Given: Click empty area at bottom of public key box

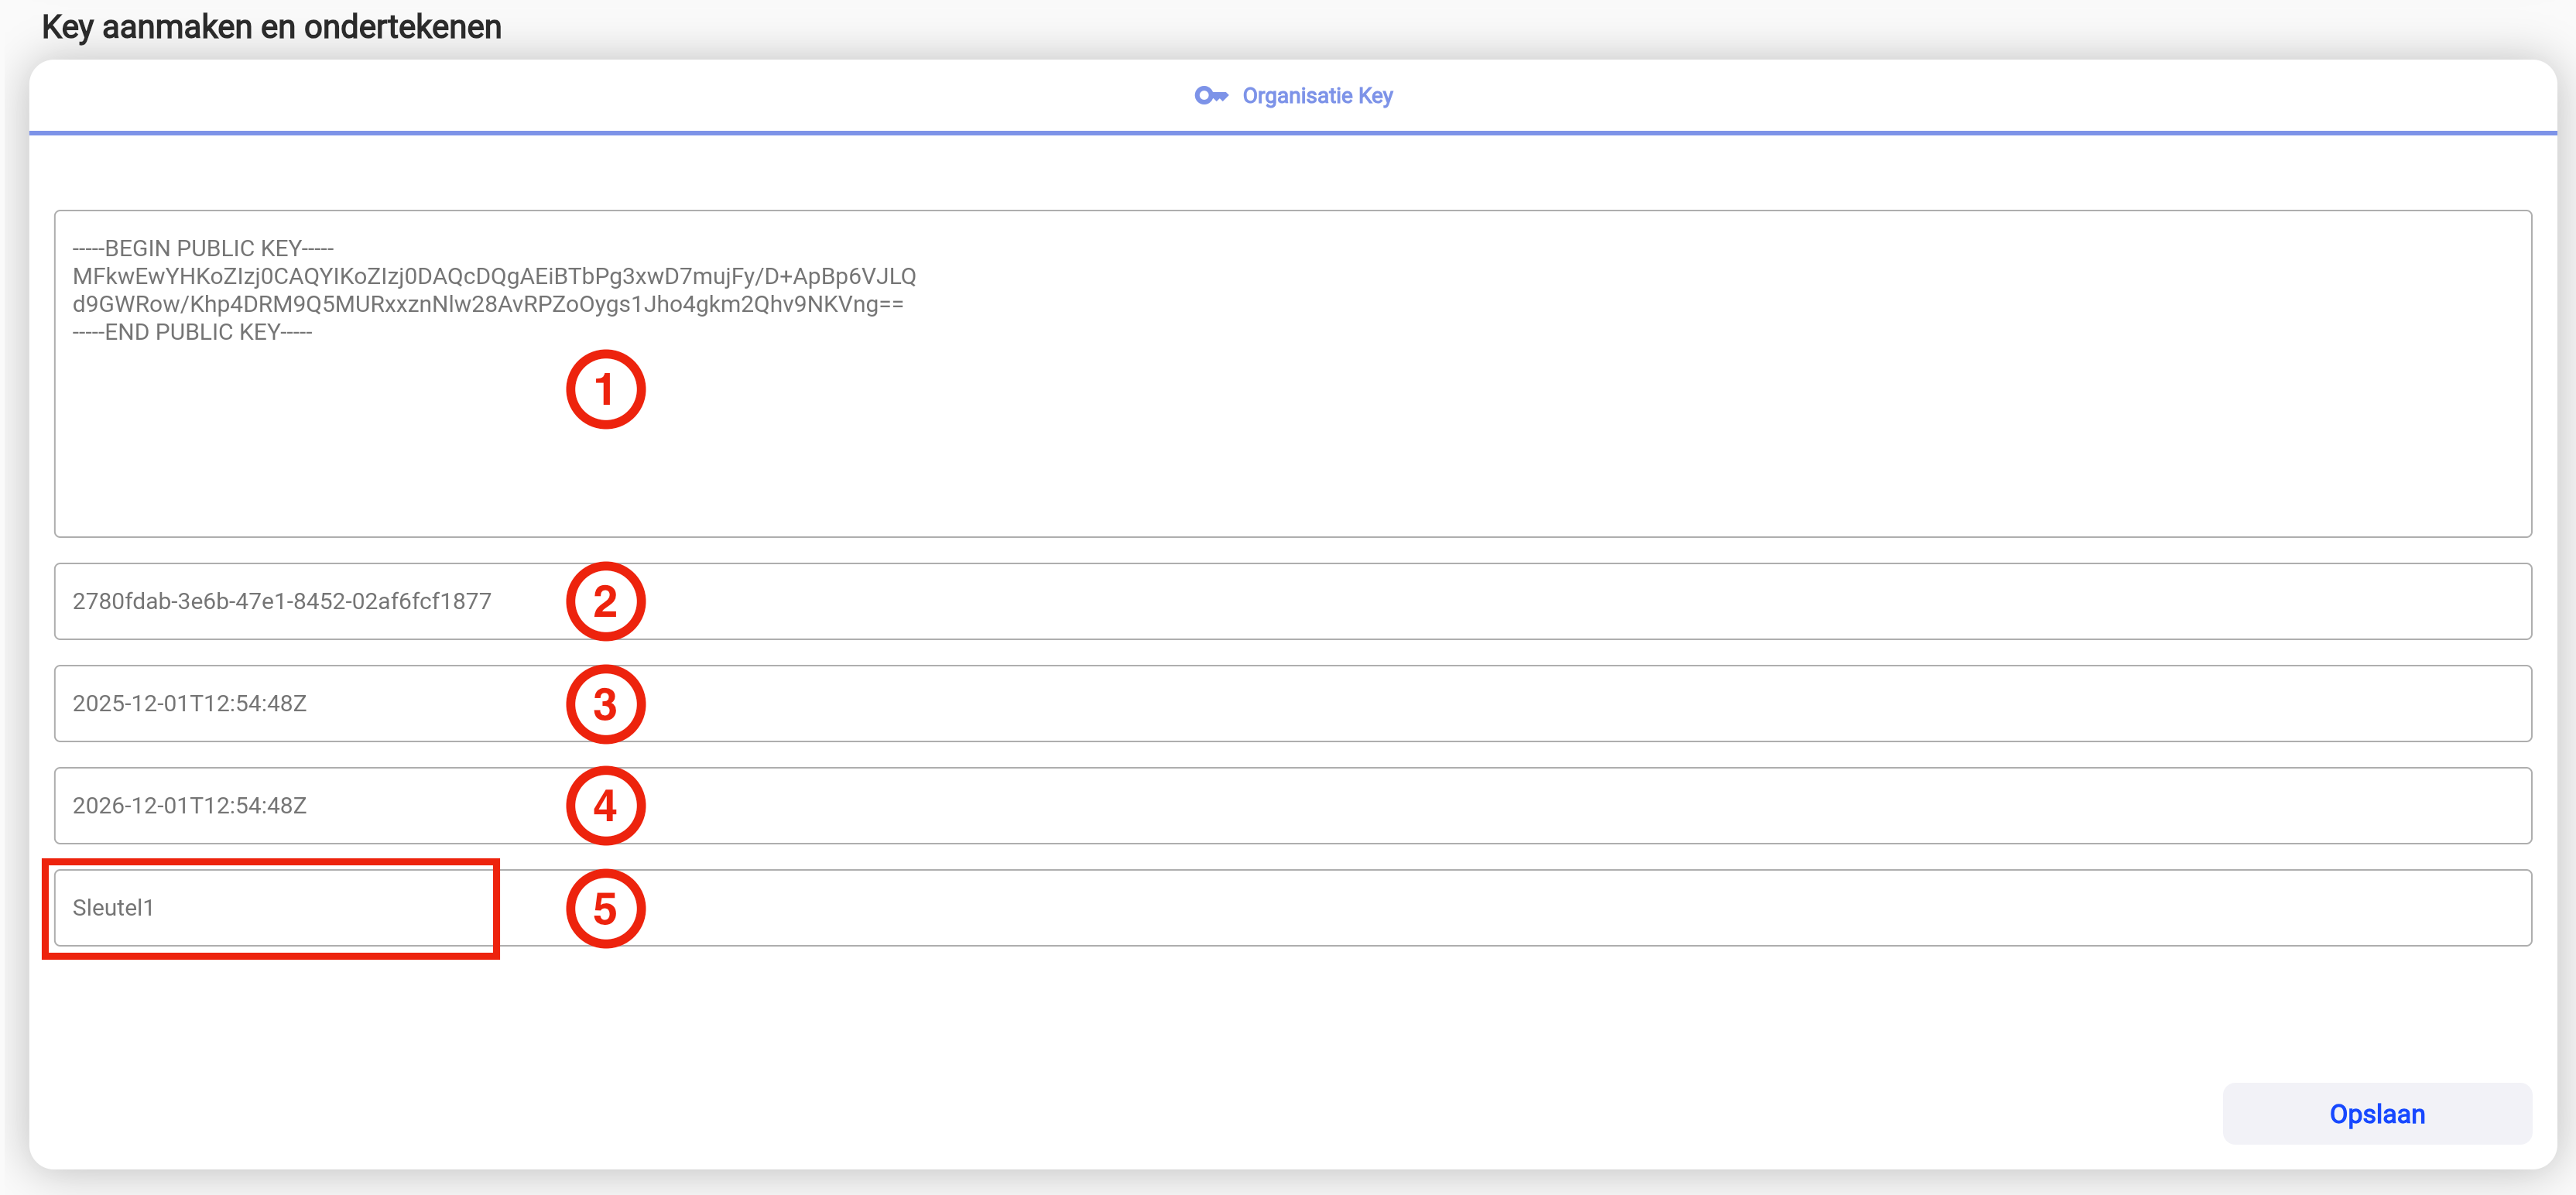Looking at the screenshot, I should pyautogui.click(x=1290, y=490).
